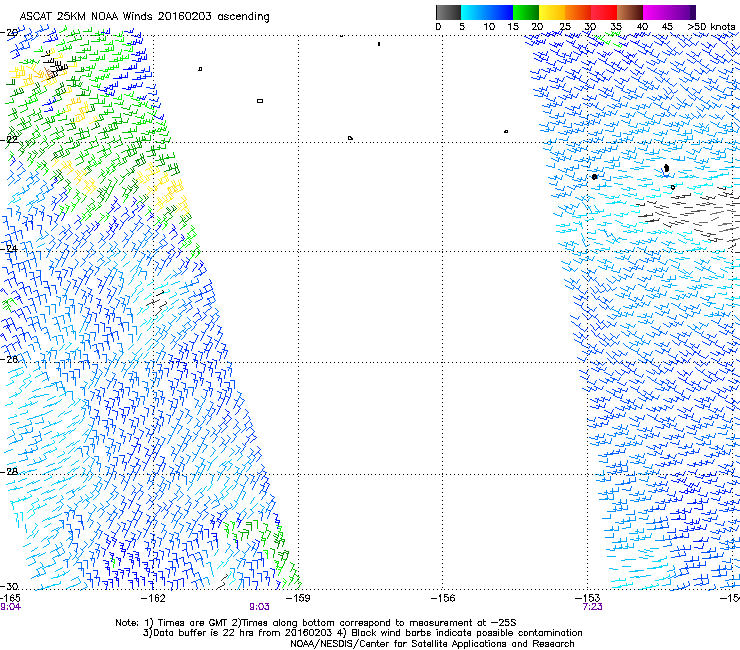Select the orange 25-30 knots color bar segment
The height and width of the screenshot is (650, 740).
578,12
